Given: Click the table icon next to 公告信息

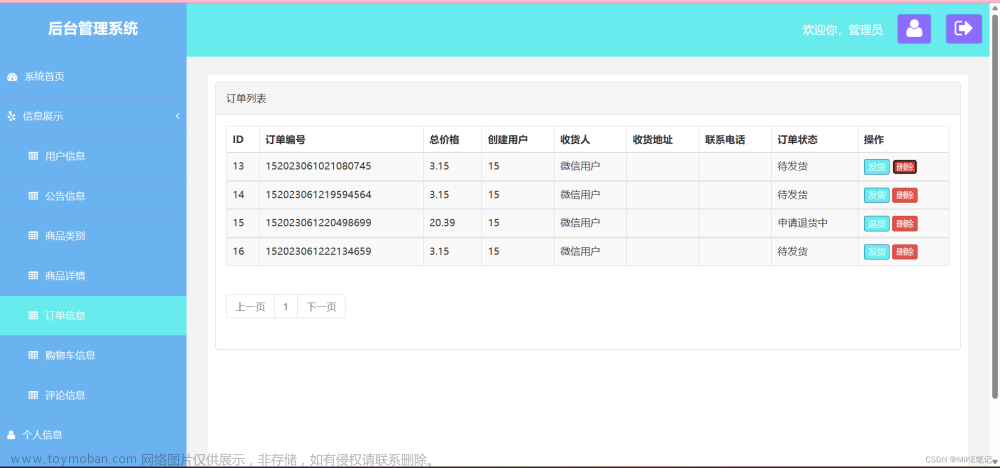Looking at the screenshot, I should (33, 196).
